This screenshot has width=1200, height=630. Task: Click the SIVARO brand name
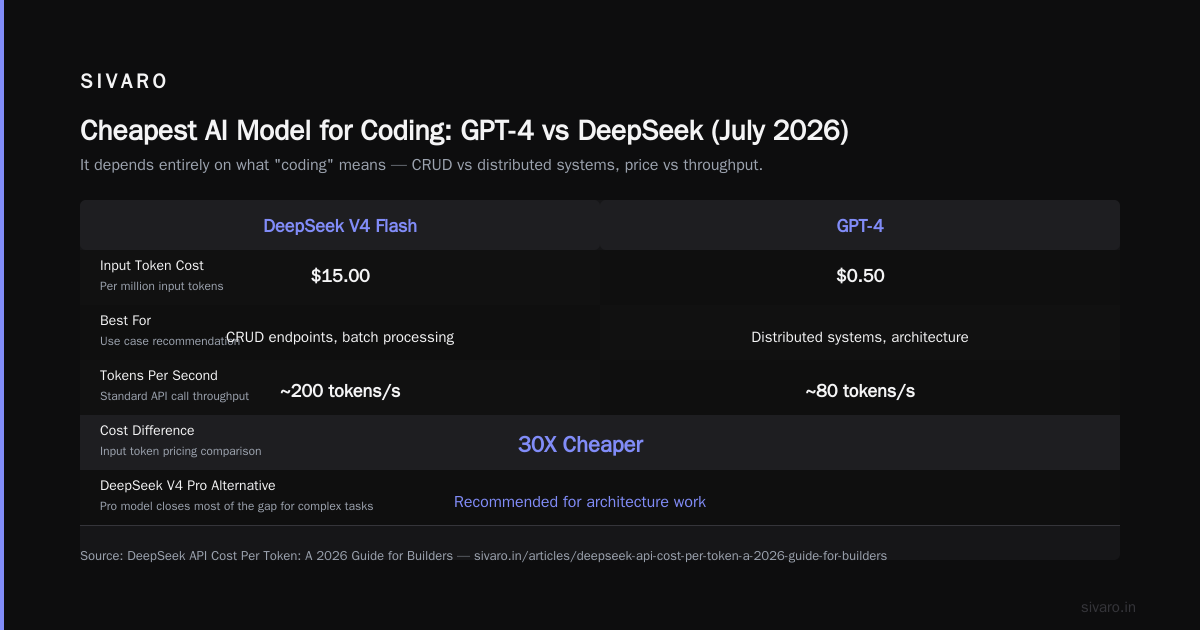pos(124,82)
